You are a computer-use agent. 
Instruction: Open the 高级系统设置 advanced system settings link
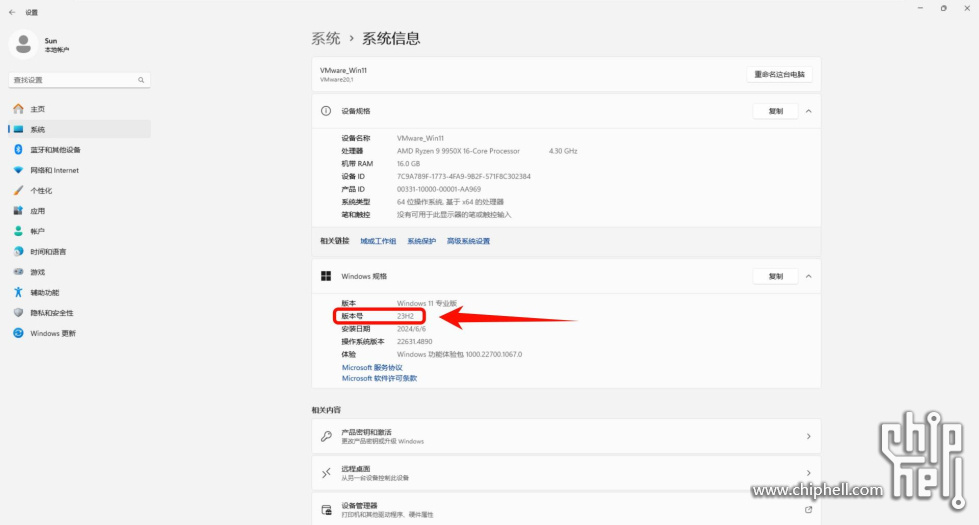[468, 241]
